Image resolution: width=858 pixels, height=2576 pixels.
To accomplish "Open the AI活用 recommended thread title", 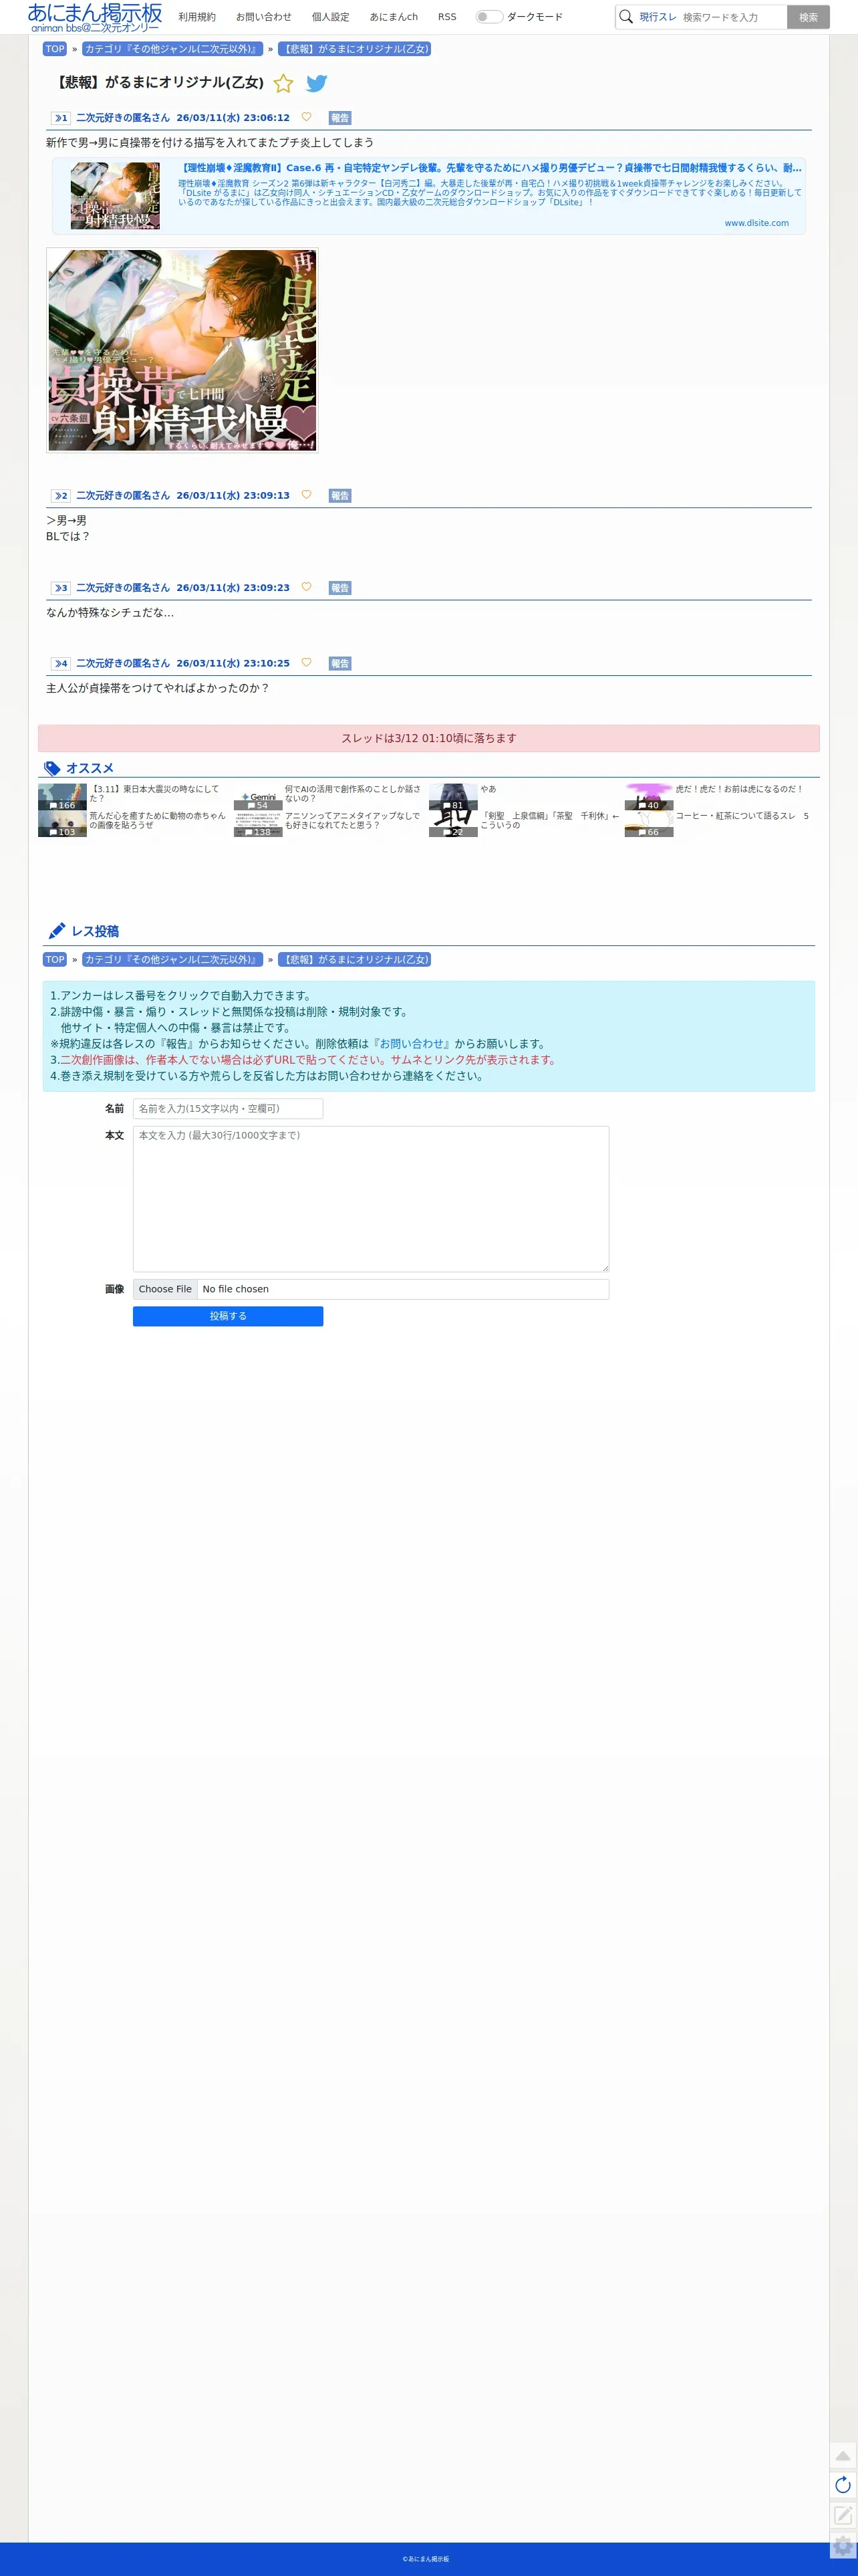I will [352, 793].
